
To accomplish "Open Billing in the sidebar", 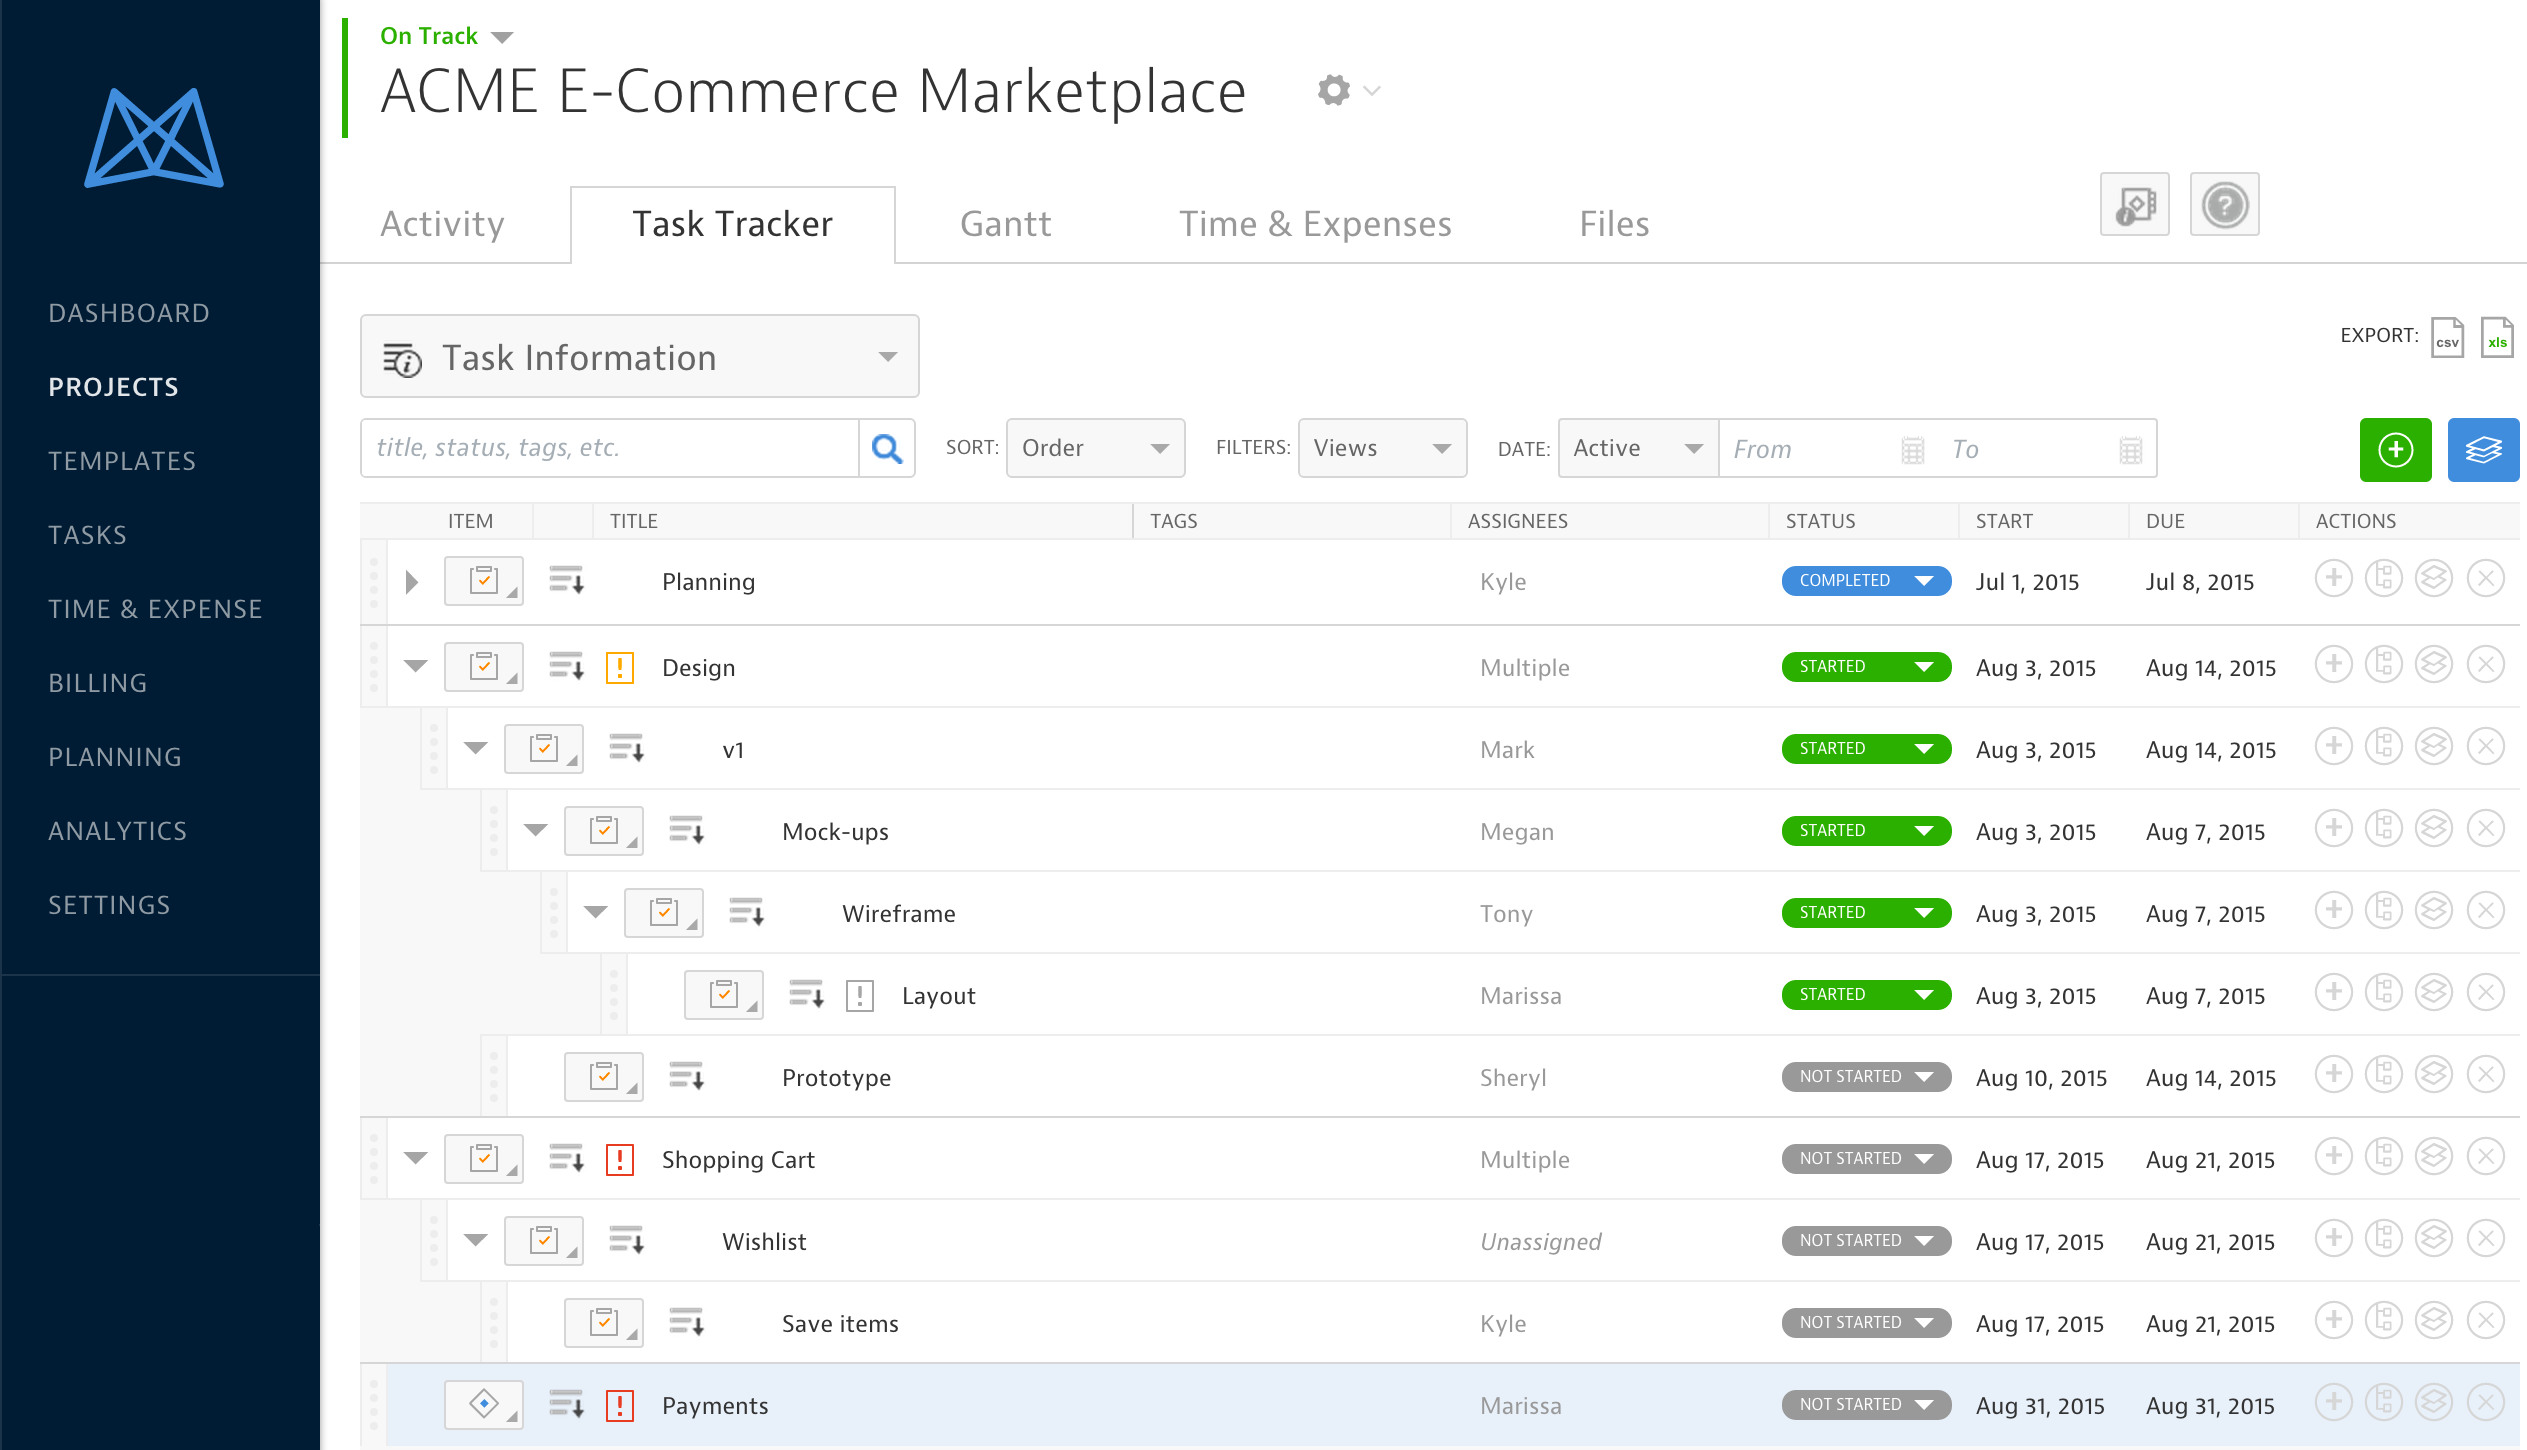I will coord(98,683).
